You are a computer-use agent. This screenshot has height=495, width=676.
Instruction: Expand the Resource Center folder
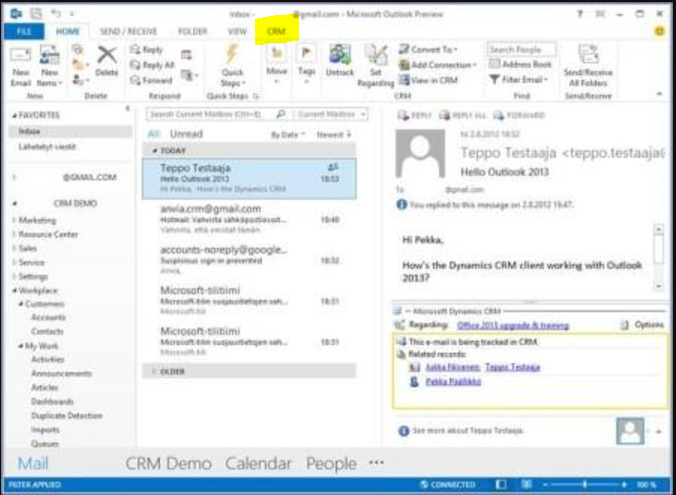pyautogui.click(x=14, y=235)
